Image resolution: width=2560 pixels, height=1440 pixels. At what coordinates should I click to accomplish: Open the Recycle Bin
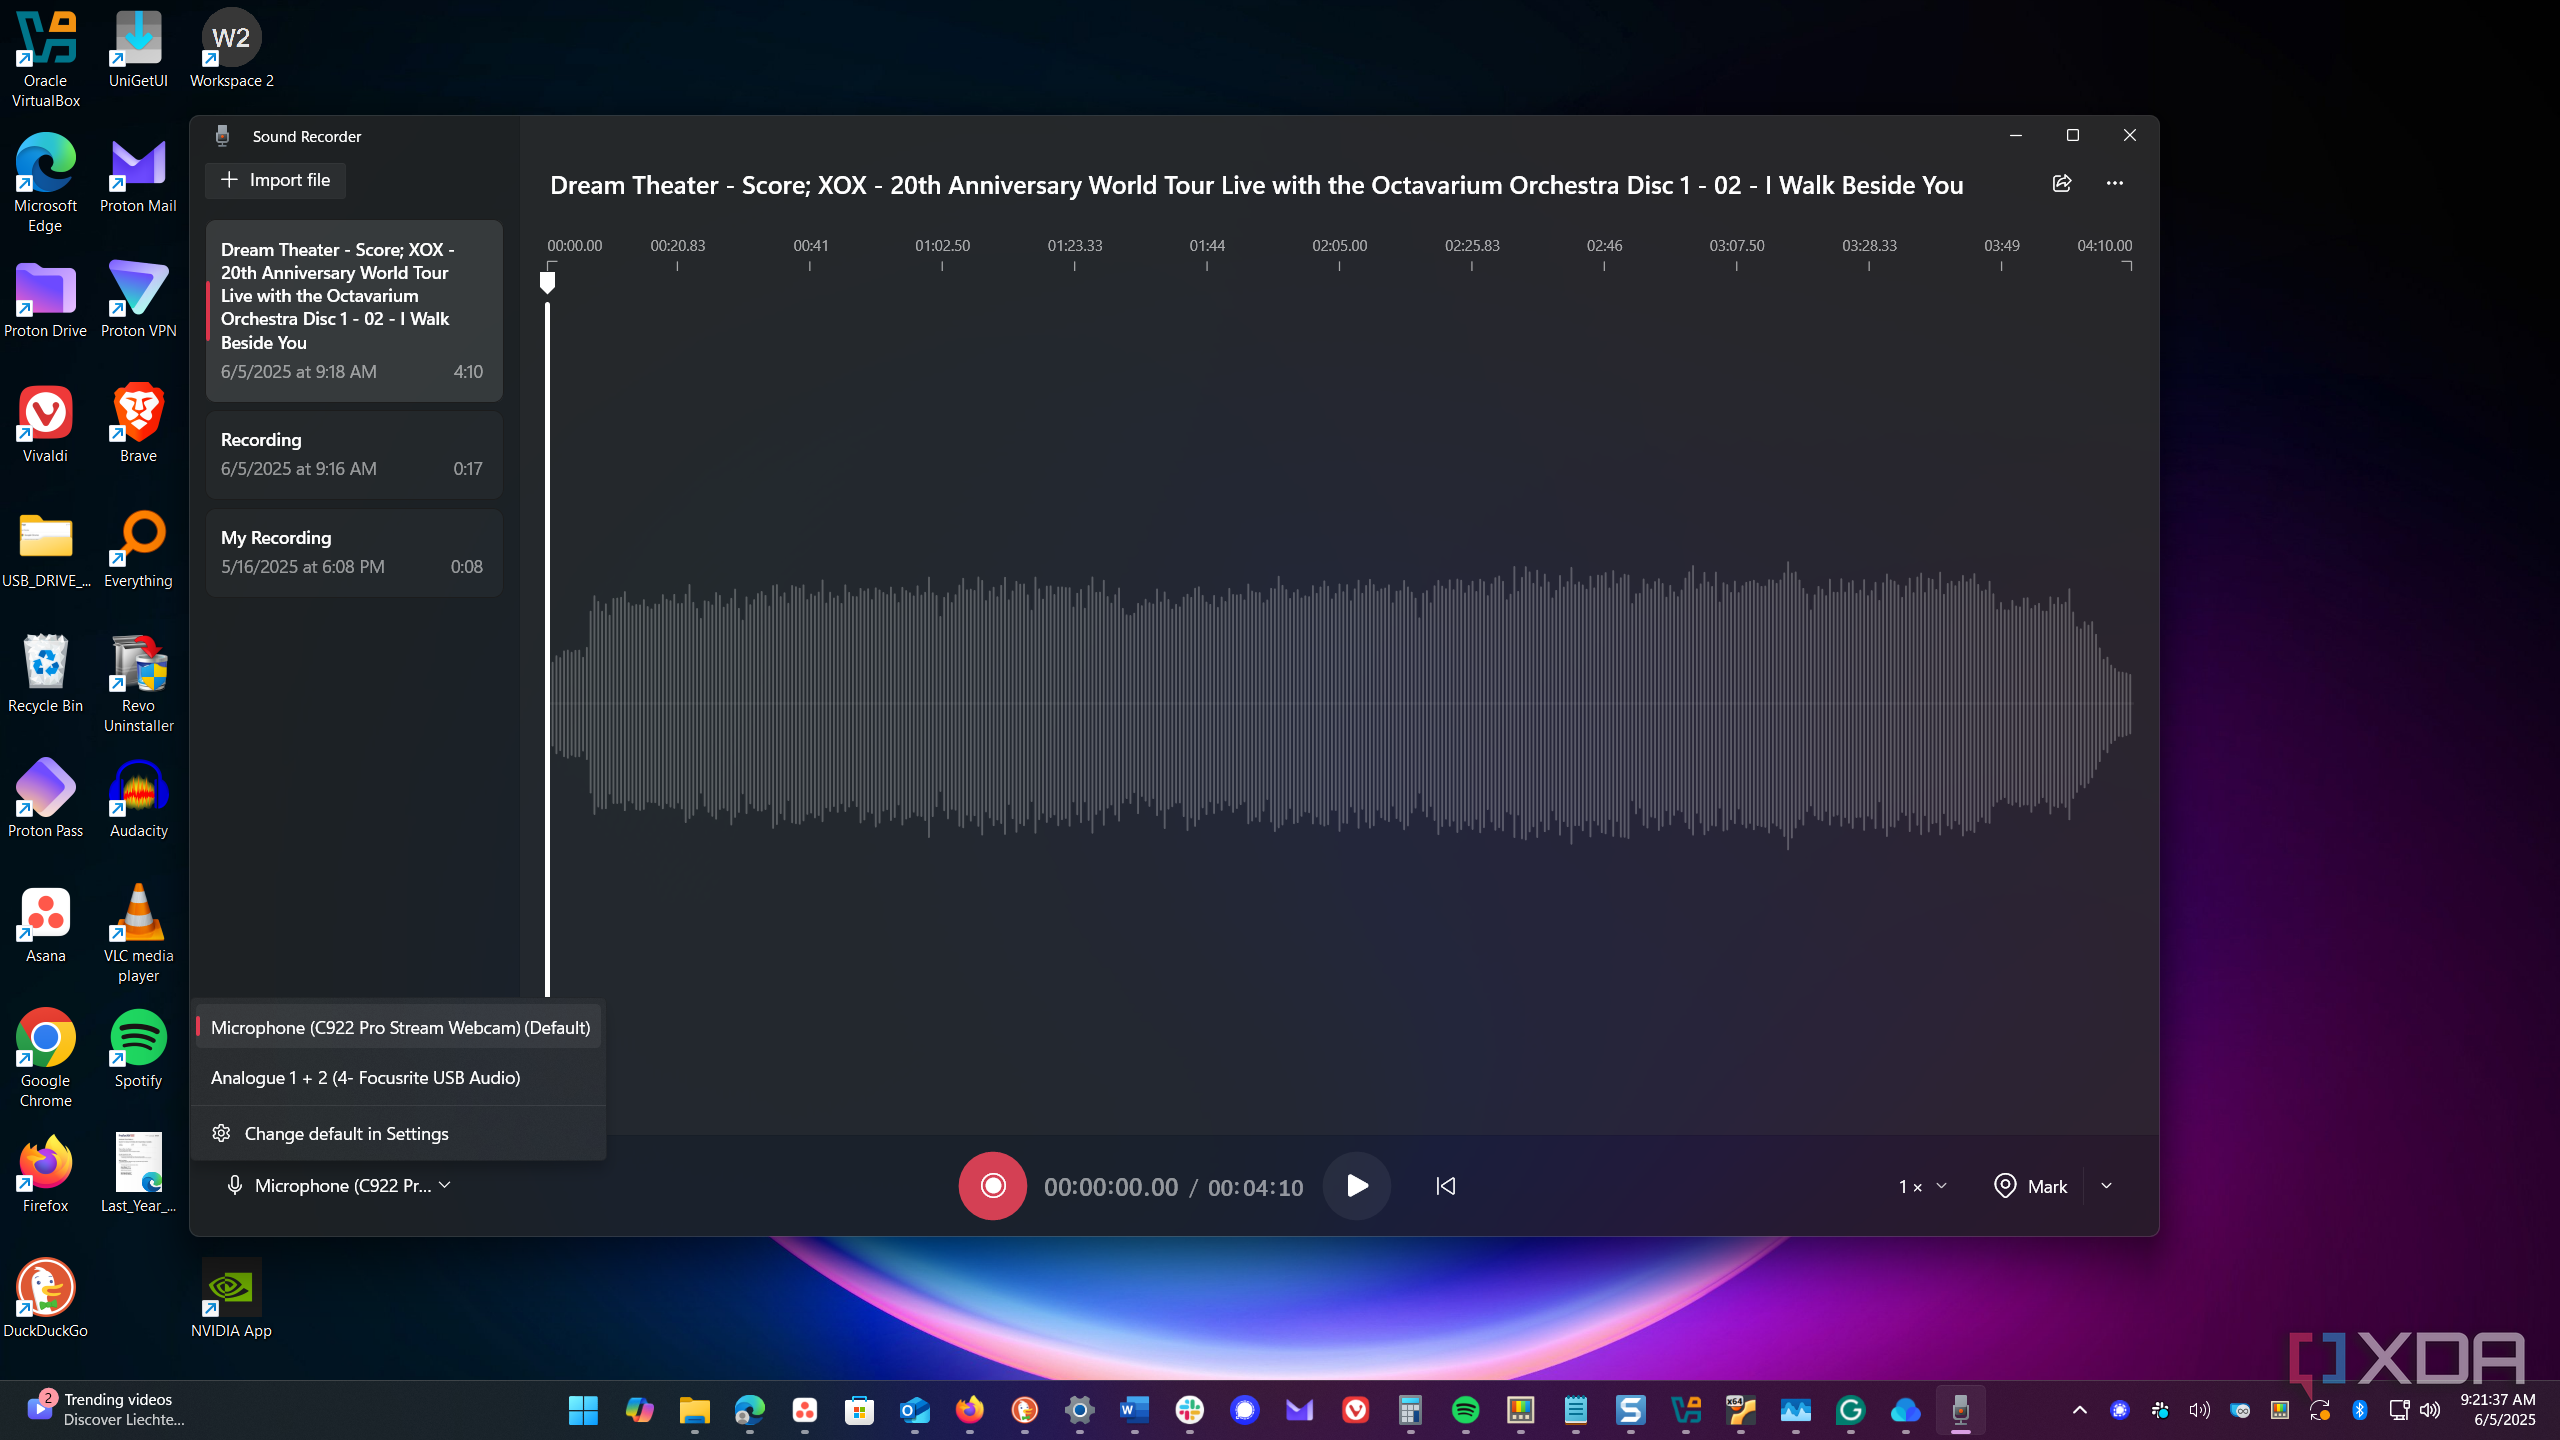tap(45, 673)
